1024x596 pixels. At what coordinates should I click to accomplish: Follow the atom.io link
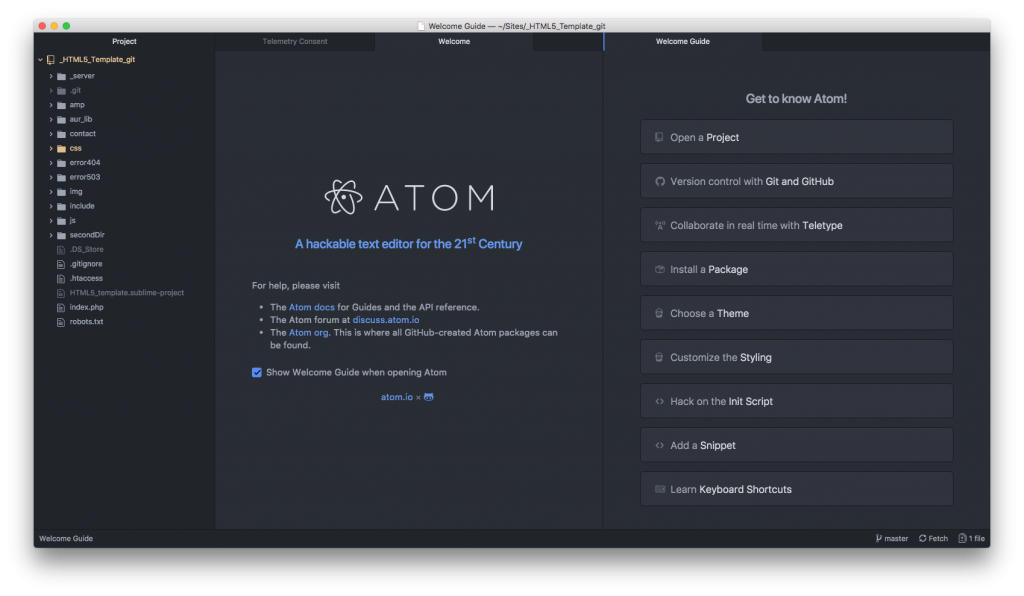397,397
